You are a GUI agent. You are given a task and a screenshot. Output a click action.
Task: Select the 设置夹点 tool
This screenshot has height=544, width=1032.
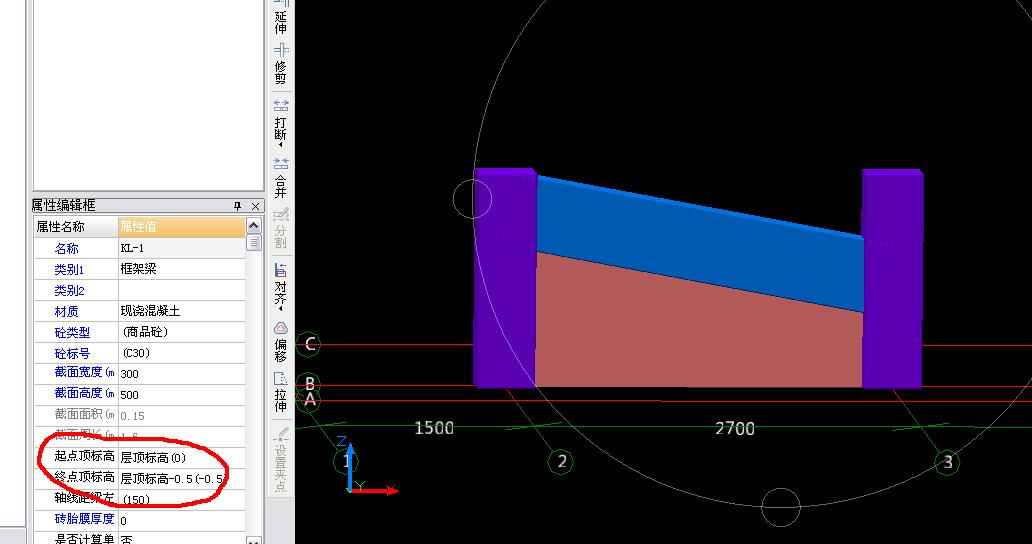pos(281,459)
